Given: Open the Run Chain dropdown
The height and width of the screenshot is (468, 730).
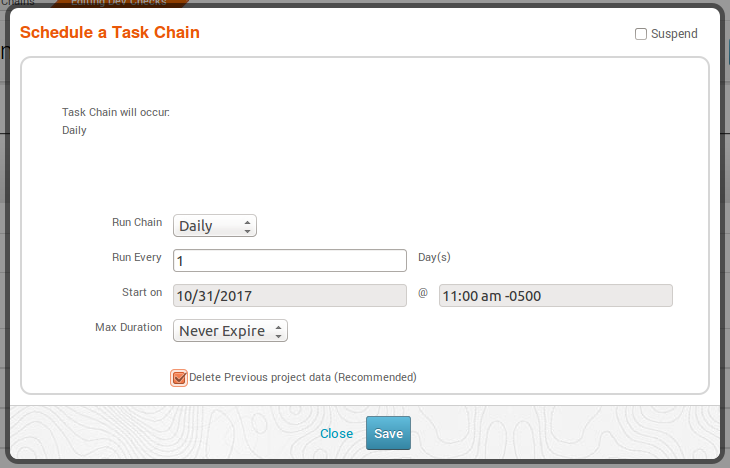Looking at the screenshot, I should click(215, 226).
